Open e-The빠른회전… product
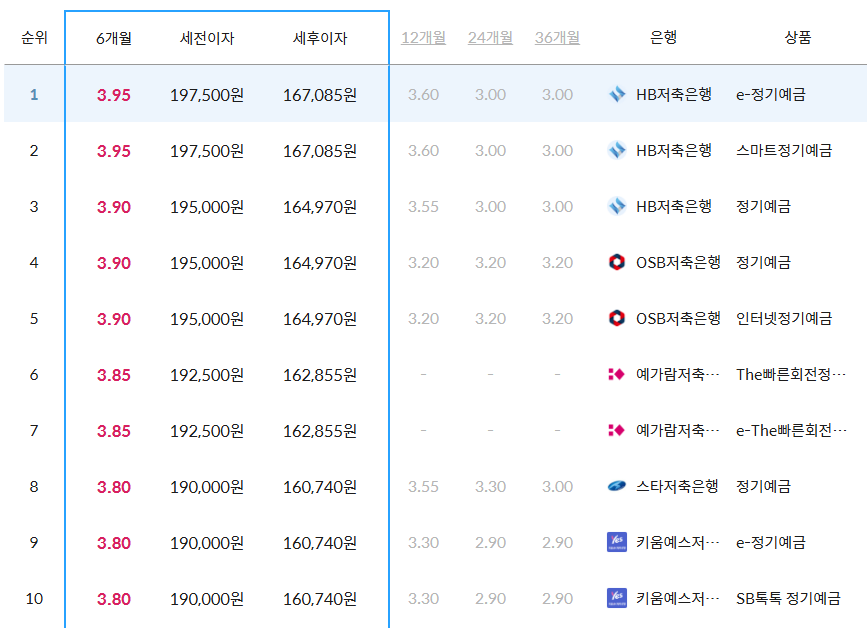This screenshot has height=628, width=867. coord(791,430)
